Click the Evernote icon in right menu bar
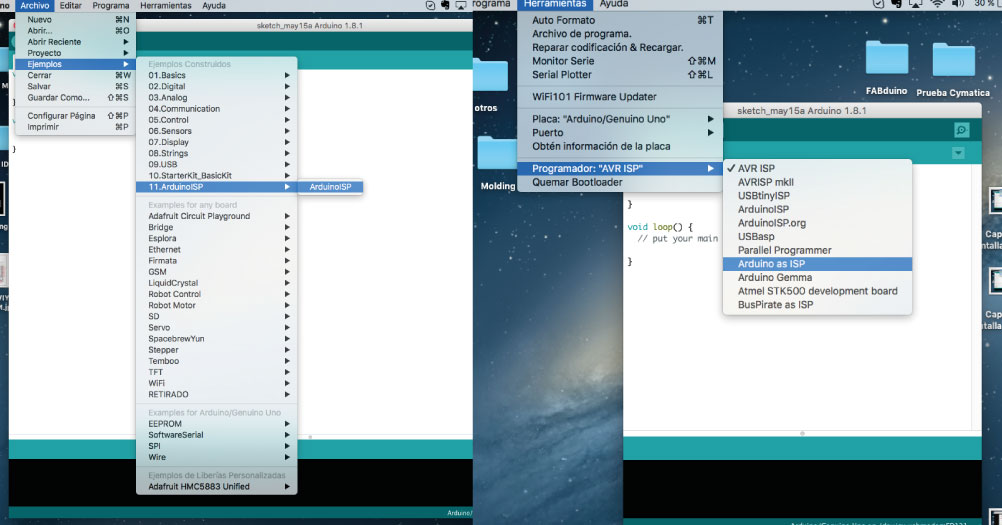This screenshot has width=1002, height=525. tap(896, 4)
